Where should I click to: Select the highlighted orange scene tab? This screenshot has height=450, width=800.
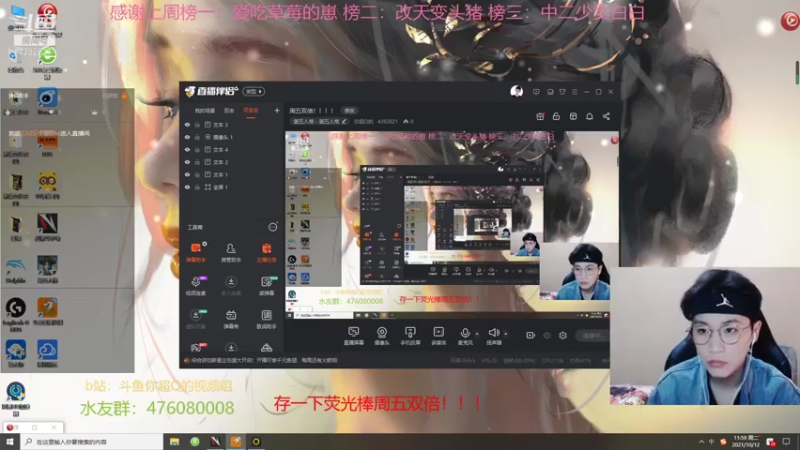251,111
